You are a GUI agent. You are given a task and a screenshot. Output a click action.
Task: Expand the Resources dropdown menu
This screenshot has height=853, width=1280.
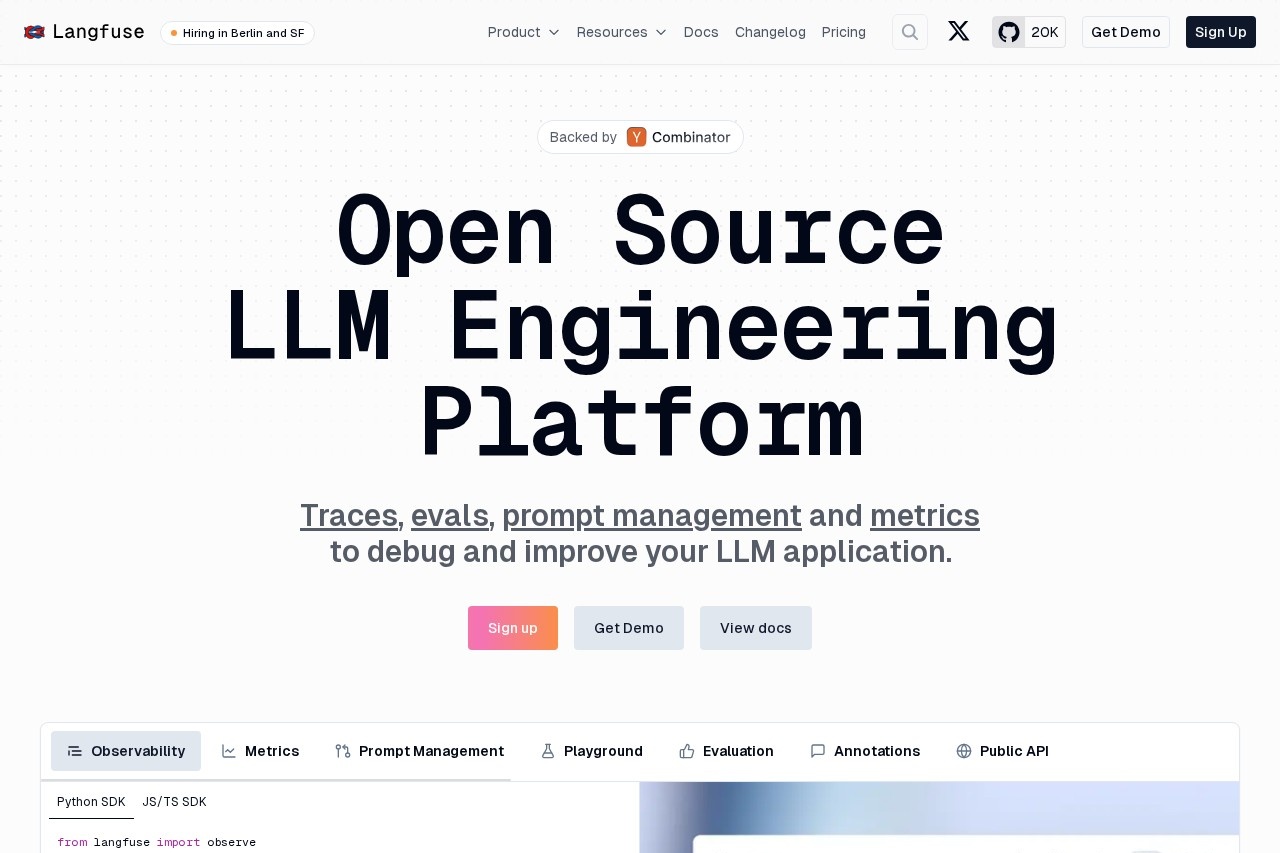(x=621, y=32)
